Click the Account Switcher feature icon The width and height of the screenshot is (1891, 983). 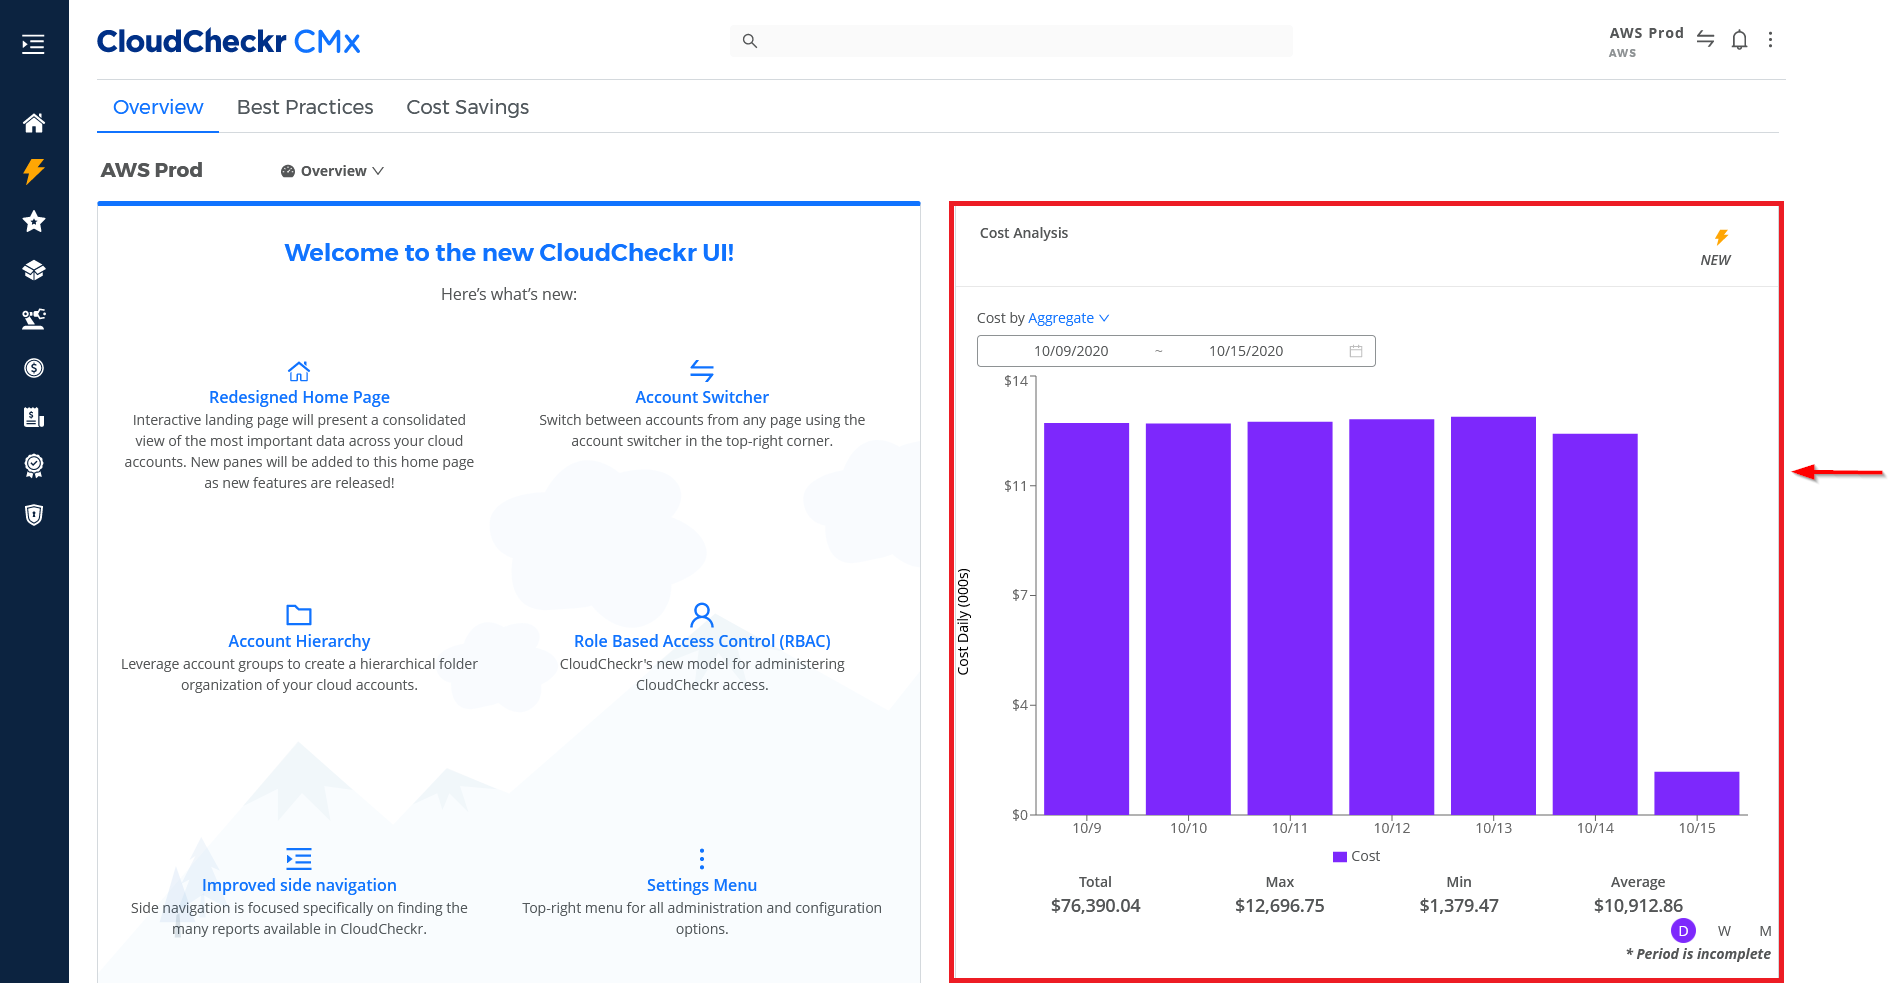coord(702,371)
